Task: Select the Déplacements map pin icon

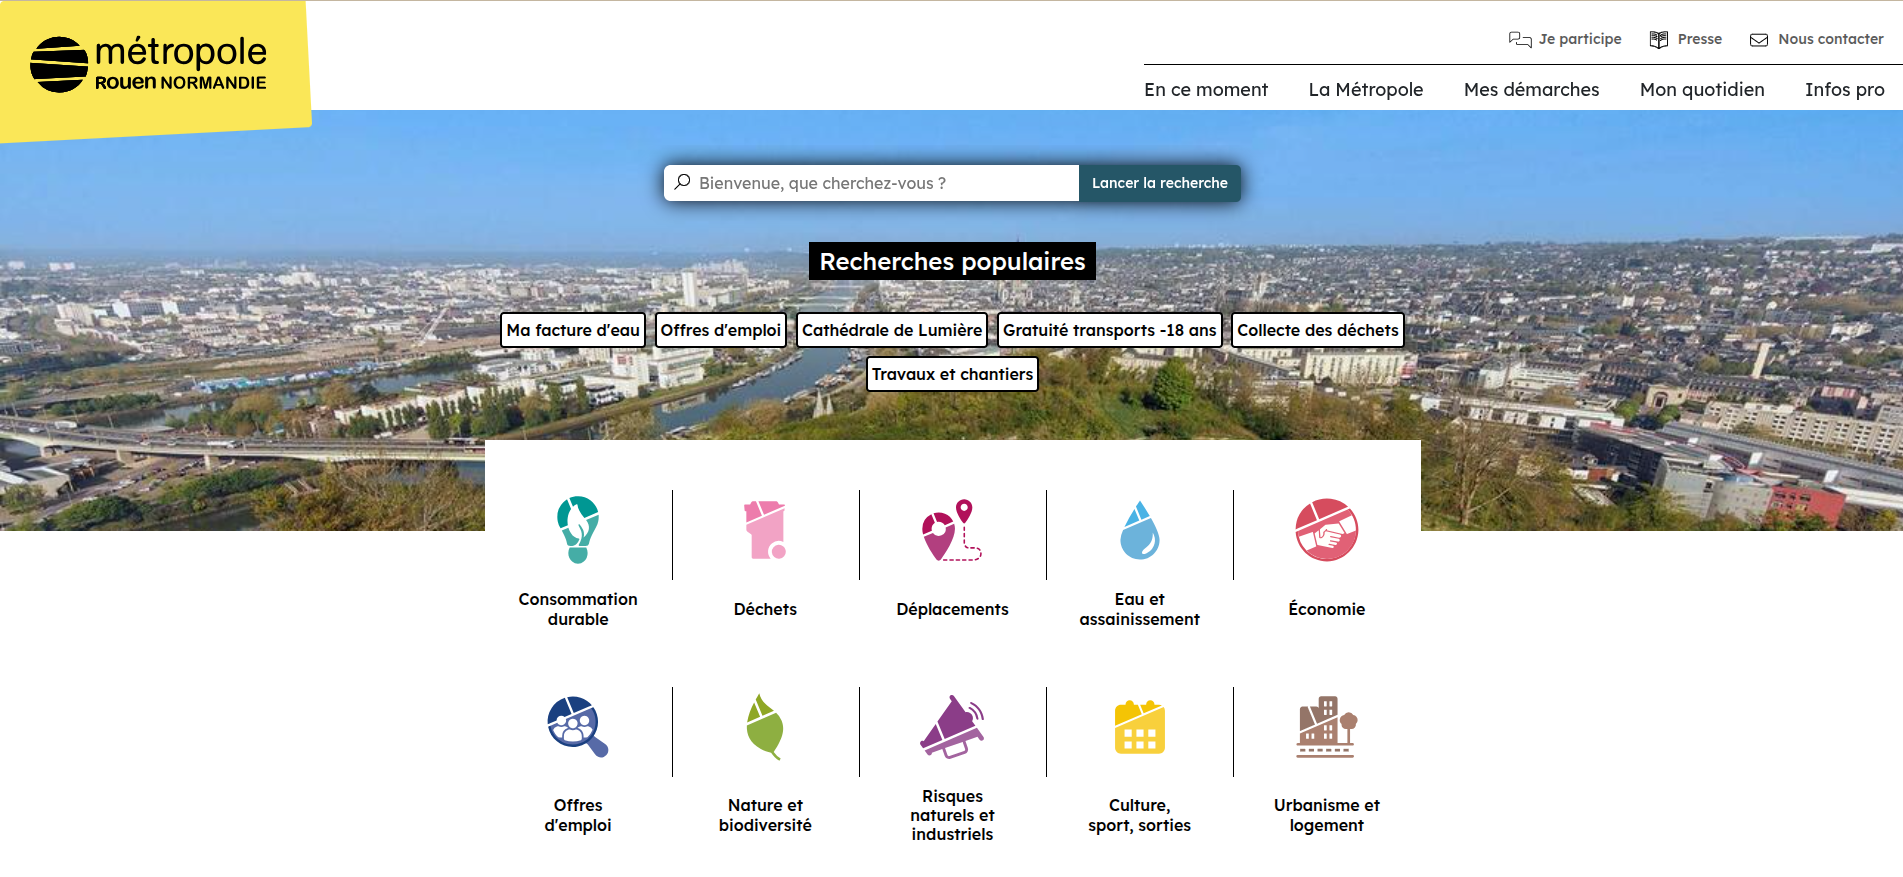Action: coord(952,530)
